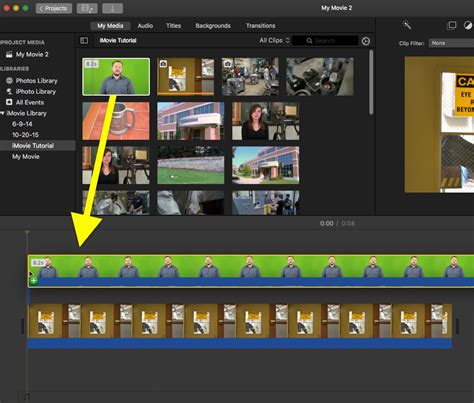
Task: Switch to the Titles tab
Action: 173,26
